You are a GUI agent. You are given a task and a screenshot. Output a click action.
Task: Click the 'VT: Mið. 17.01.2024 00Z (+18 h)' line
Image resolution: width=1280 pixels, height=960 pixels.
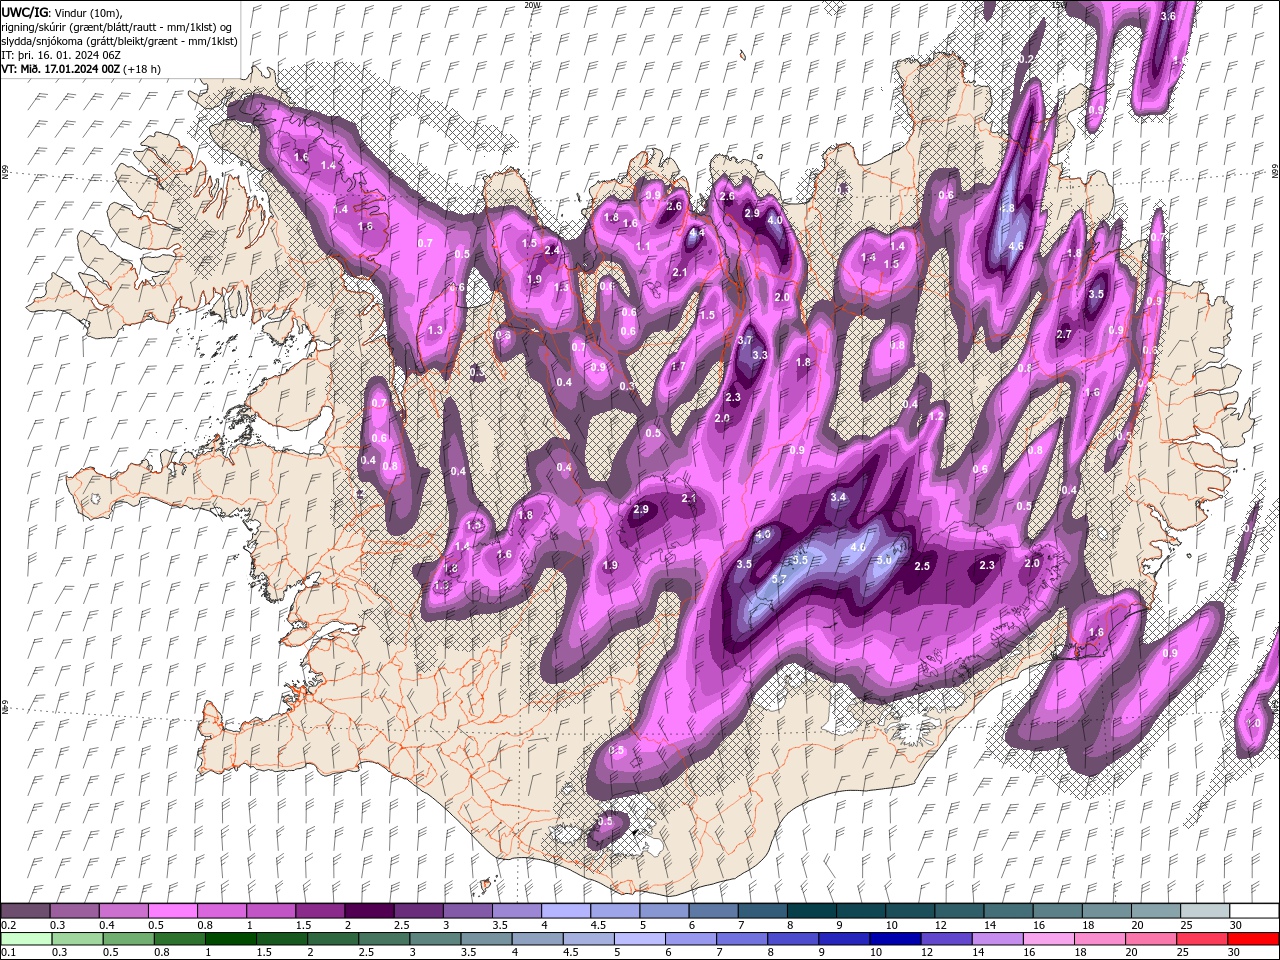tap(81, 69)
